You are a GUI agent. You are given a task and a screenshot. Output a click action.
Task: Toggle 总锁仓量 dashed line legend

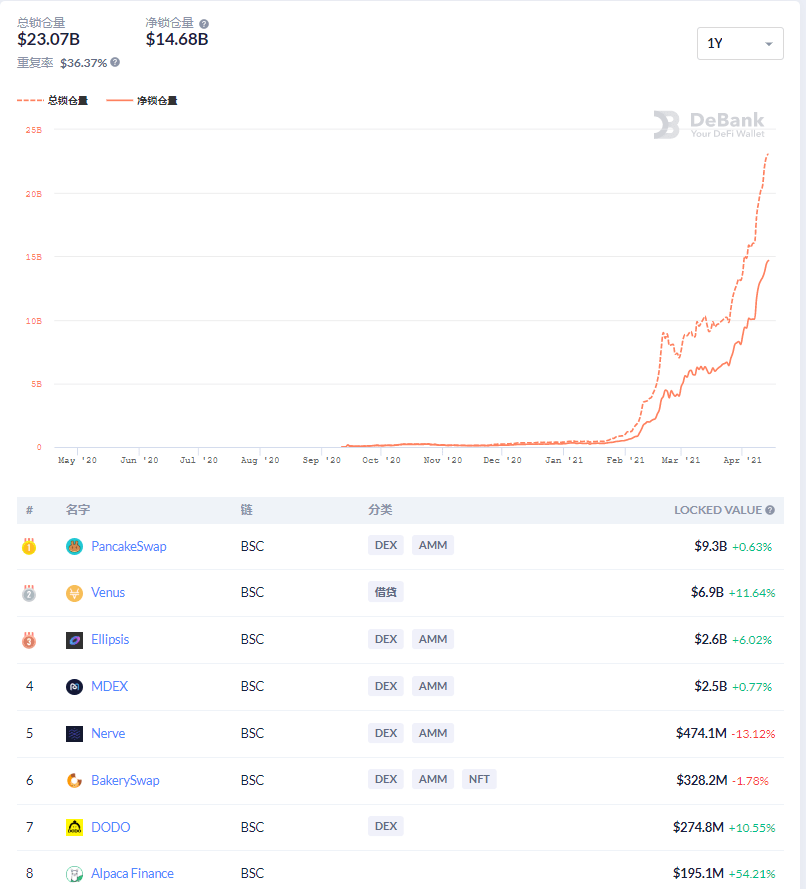52,100
